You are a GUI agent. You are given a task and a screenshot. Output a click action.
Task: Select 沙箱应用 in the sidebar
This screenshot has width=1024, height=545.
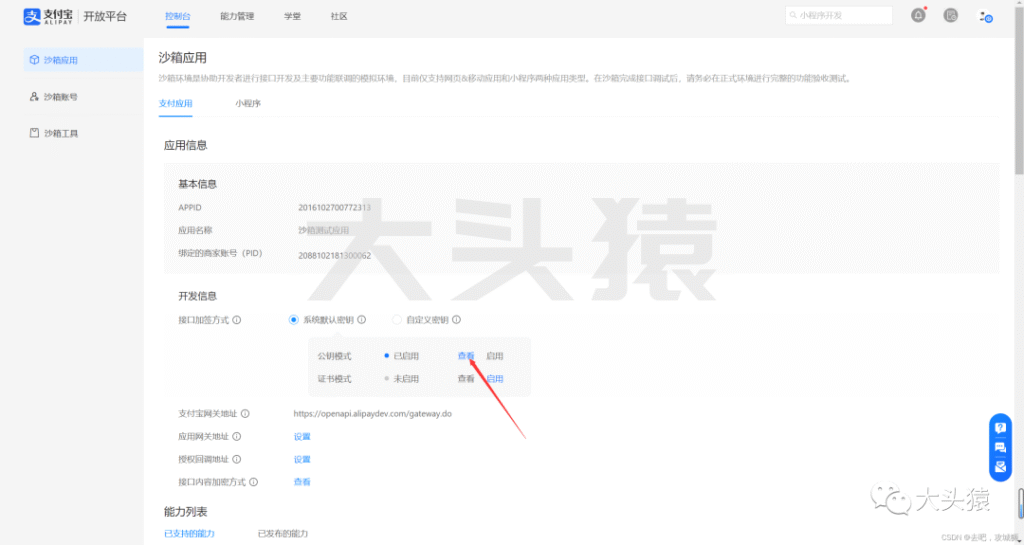(x=84, y=60)
